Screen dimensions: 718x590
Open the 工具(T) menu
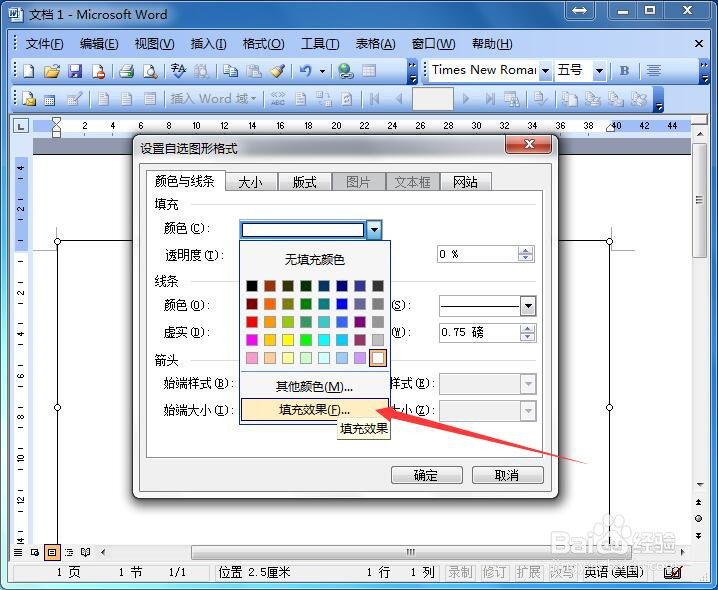(320, 44)
